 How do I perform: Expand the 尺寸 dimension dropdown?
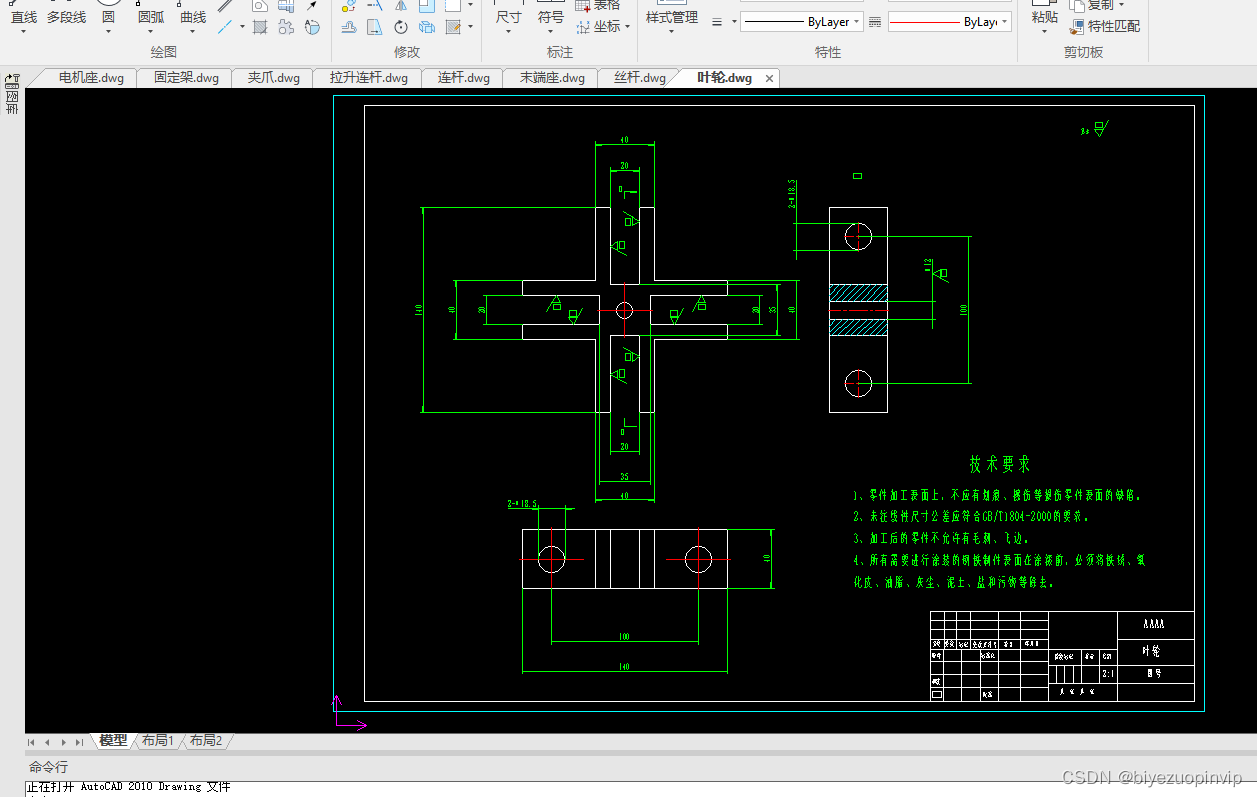[508, 33]
